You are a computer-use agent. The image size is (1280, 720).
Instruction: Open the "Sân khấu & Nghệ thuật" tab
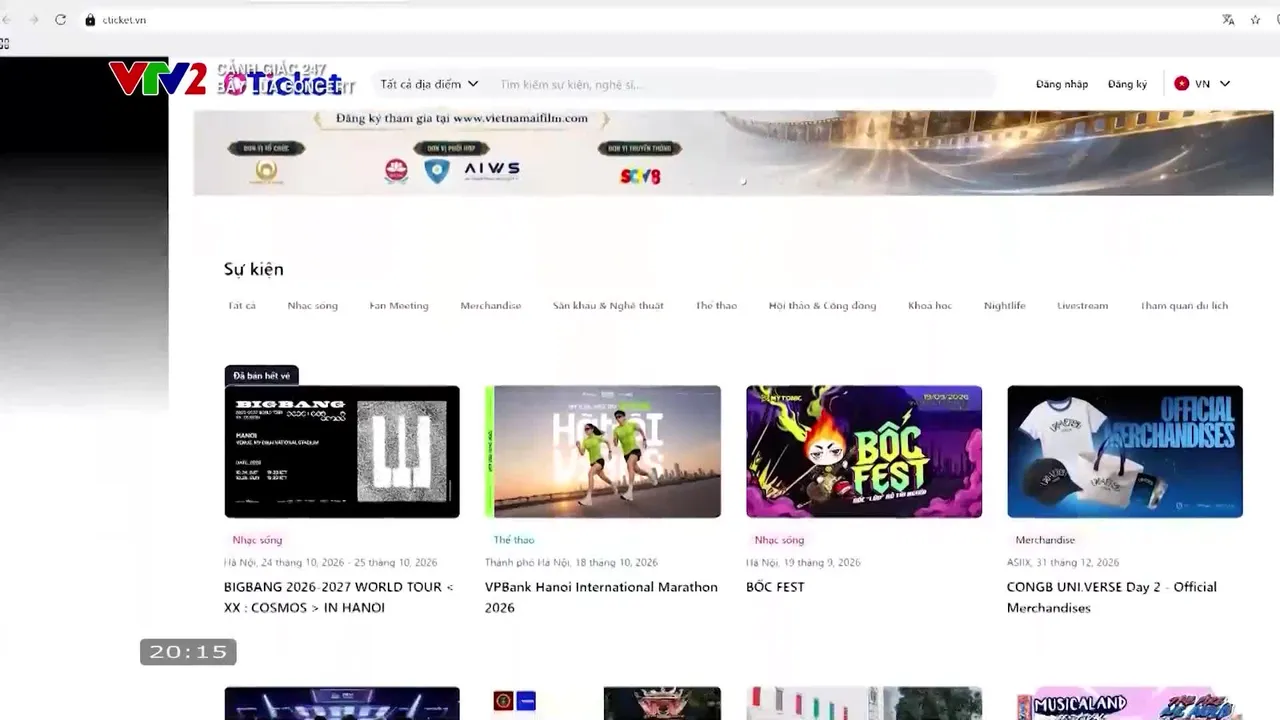[608, 305]
